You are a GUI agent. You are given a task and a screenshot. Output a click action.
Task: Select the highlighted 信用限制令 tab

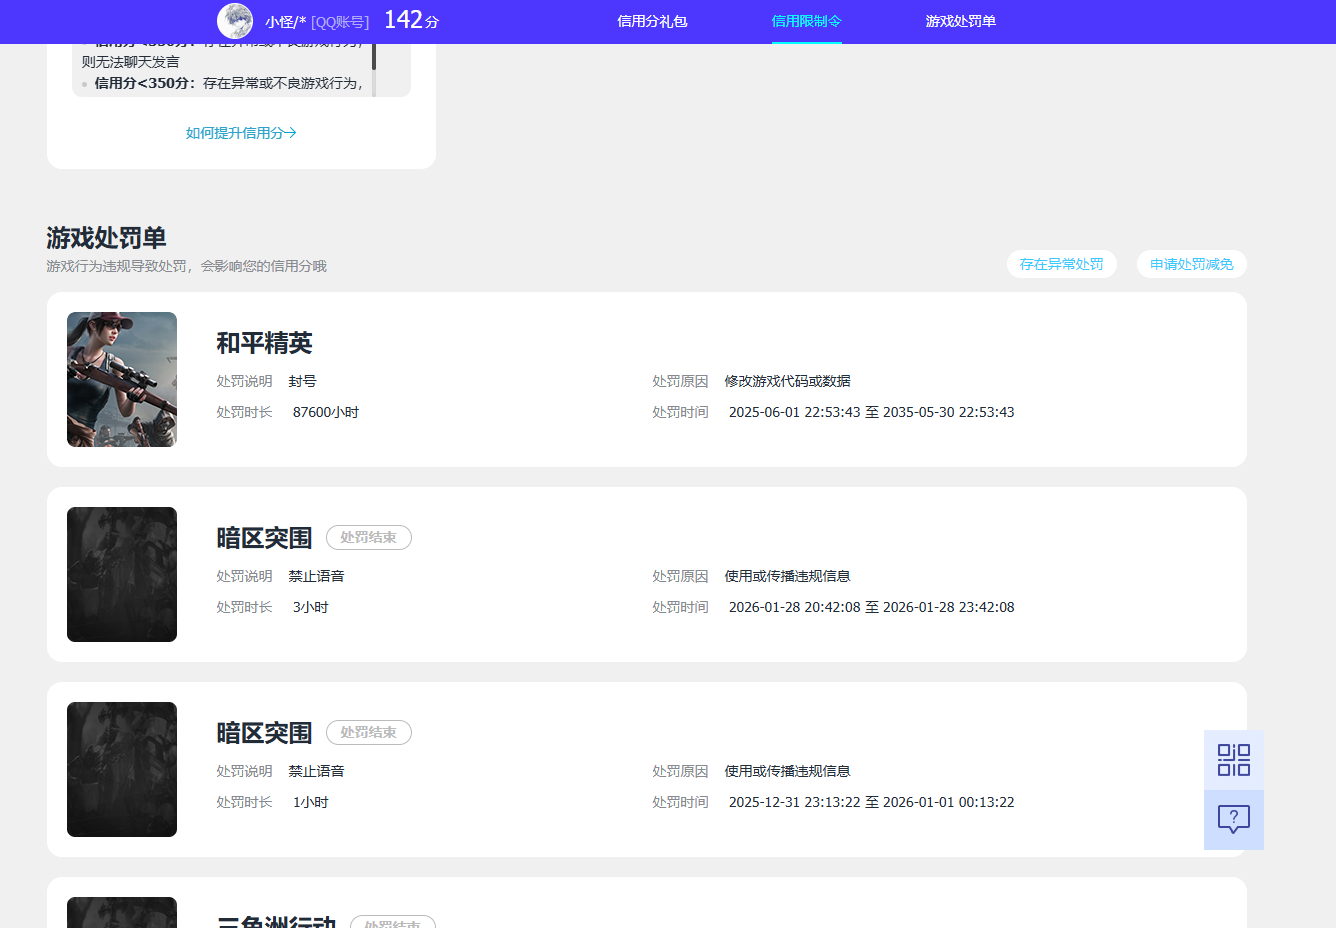coord(806,21)
